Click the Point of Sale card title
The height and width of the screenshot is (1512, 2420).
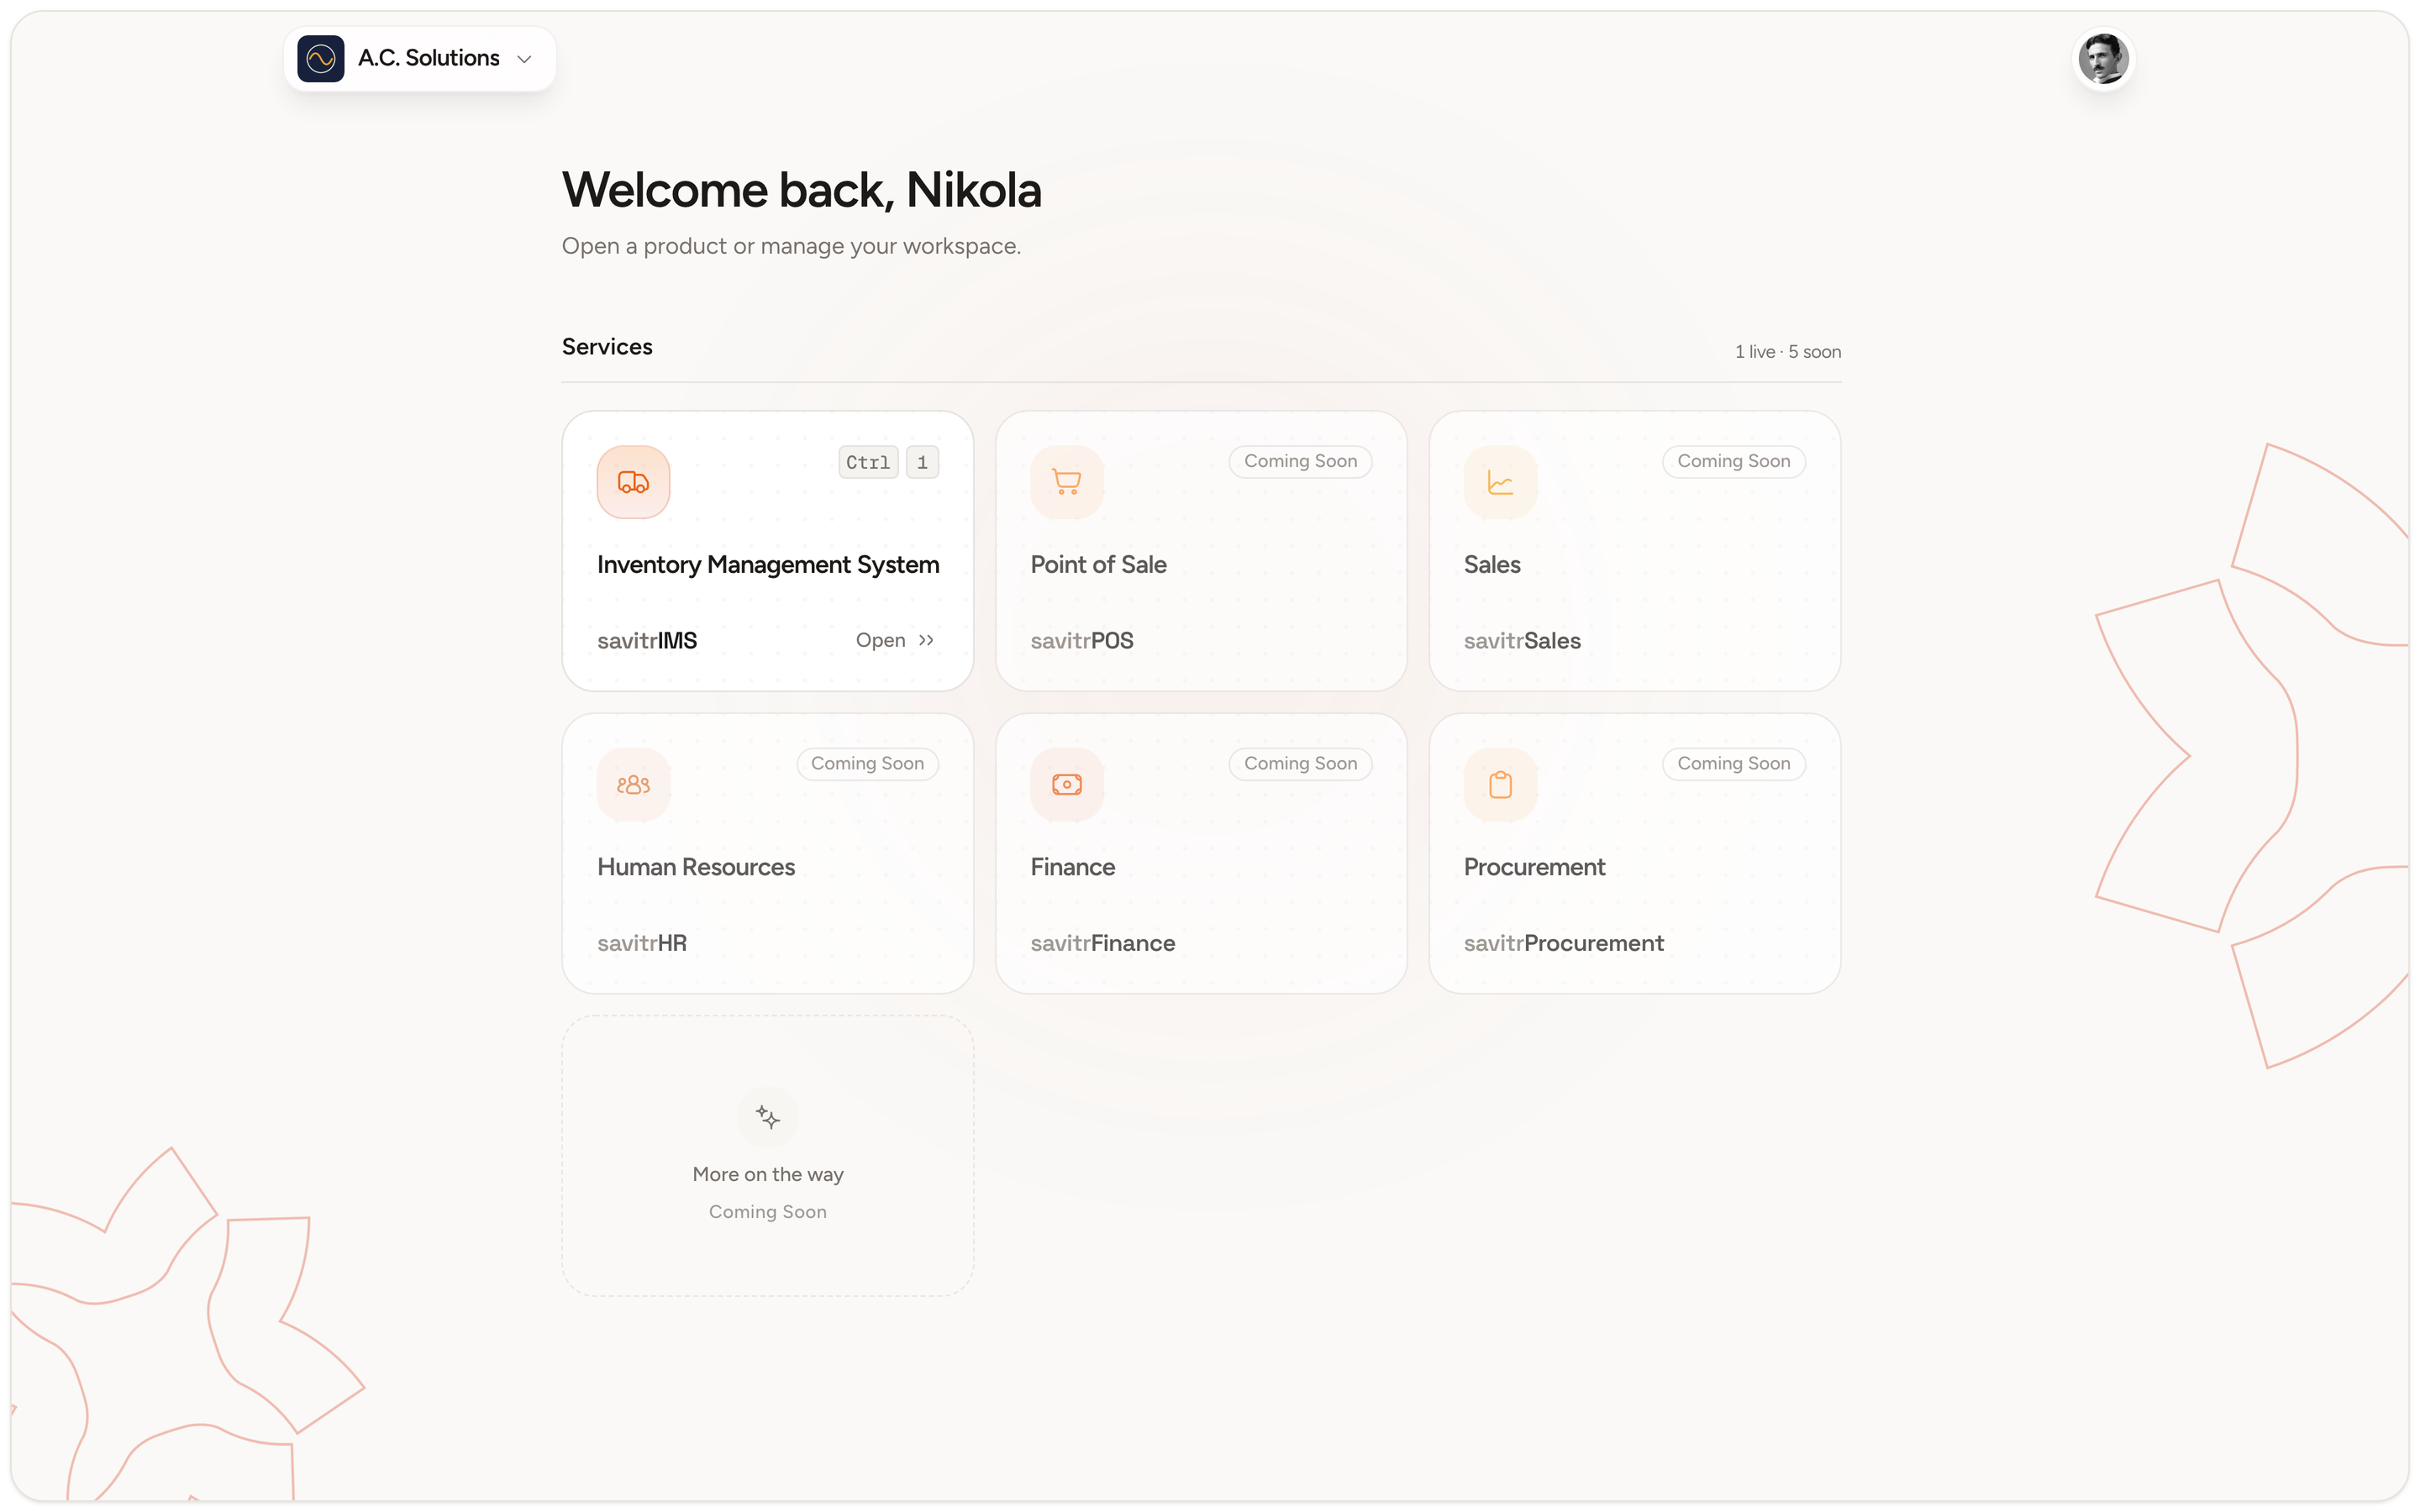pos(1098,565)
